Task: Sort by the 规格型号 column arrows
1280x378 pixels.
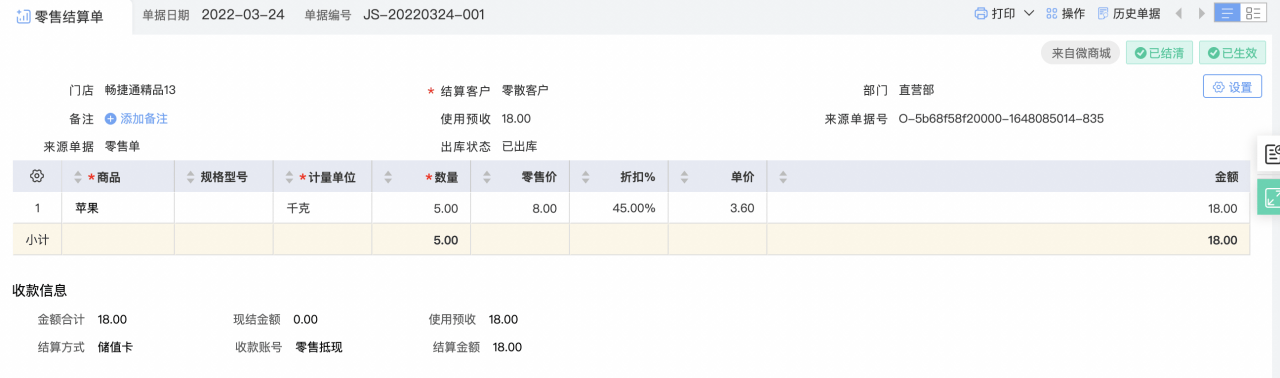Action: pyautogui.click(x=190, y=177)
